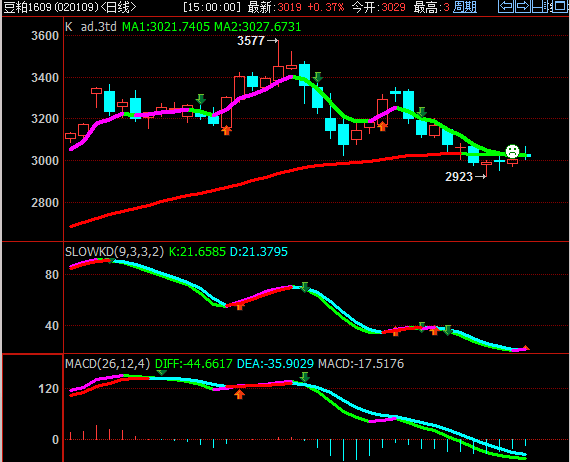The image size is (570, 462).
Task: Click the +0.37% change value
Action: [326, 7]
